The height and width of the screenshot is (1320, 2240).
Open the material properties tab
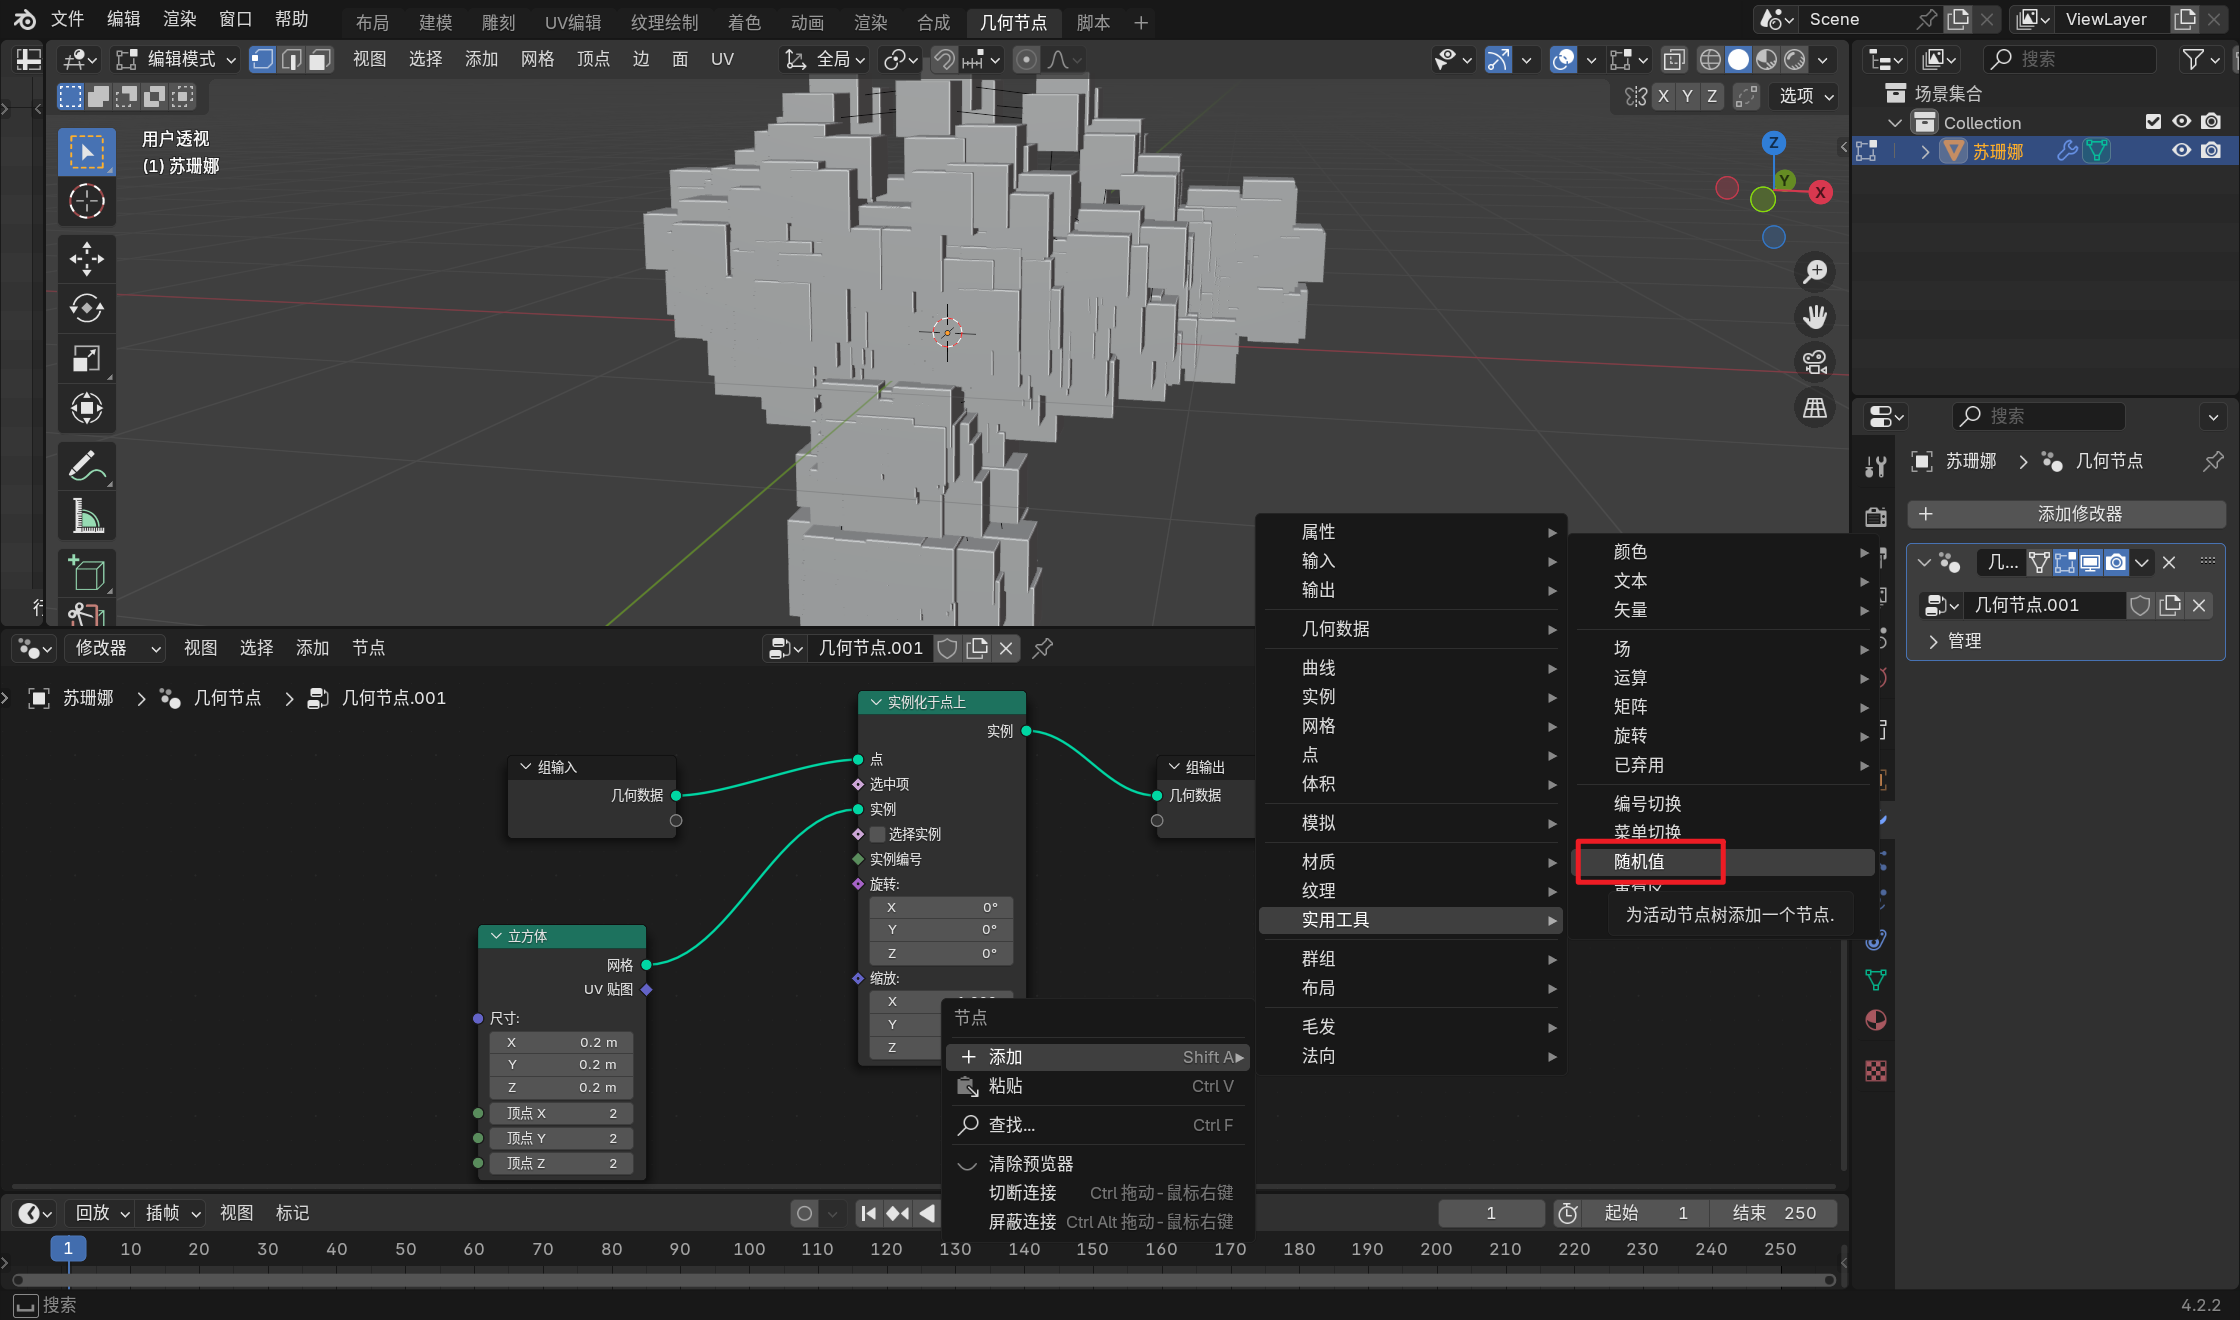tap(1876, 1020)
